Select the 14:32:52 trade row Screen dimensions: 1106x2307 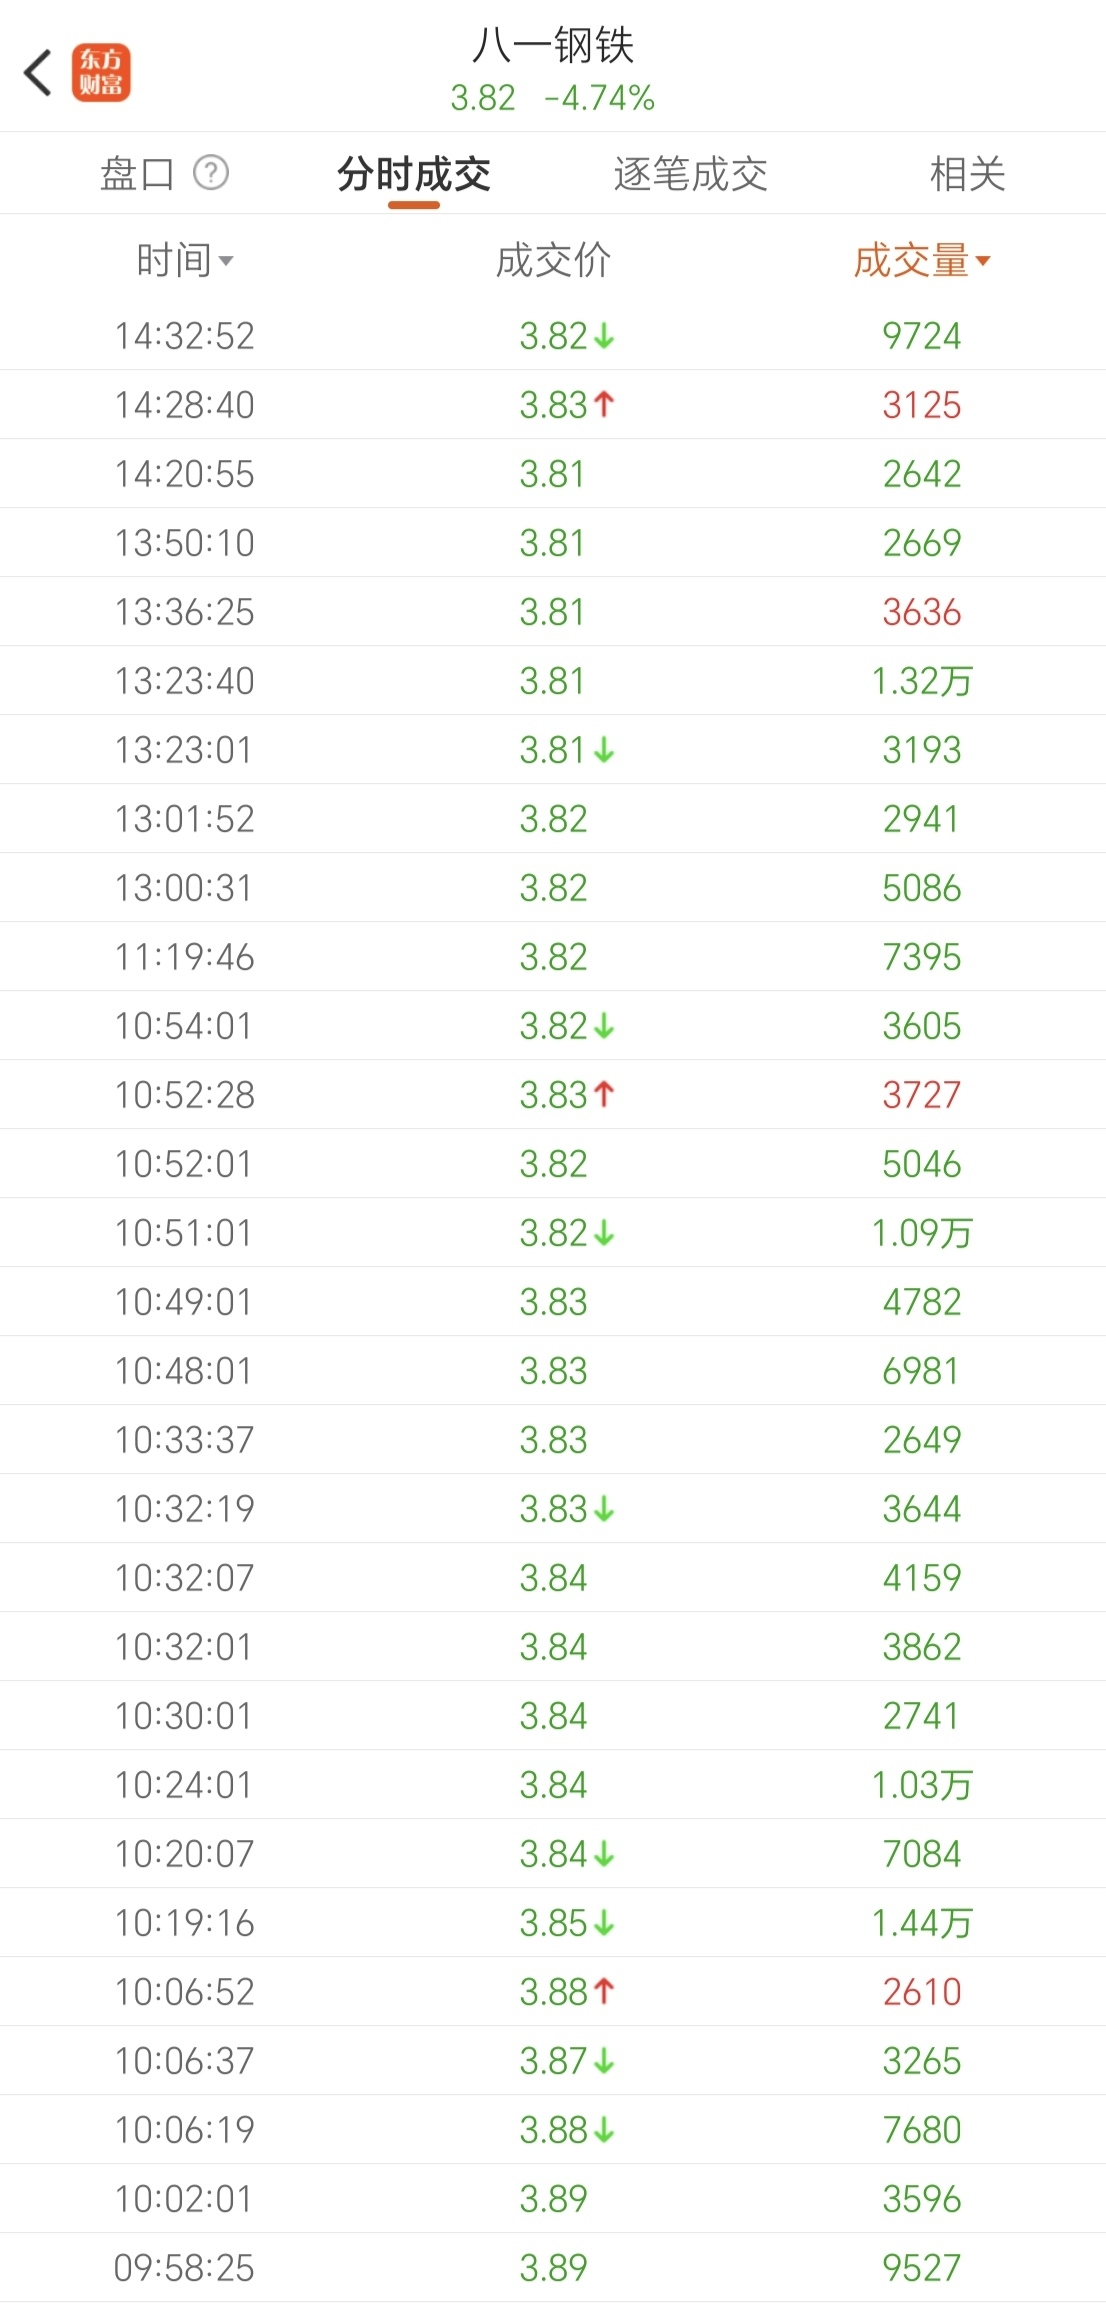[553, 336]
